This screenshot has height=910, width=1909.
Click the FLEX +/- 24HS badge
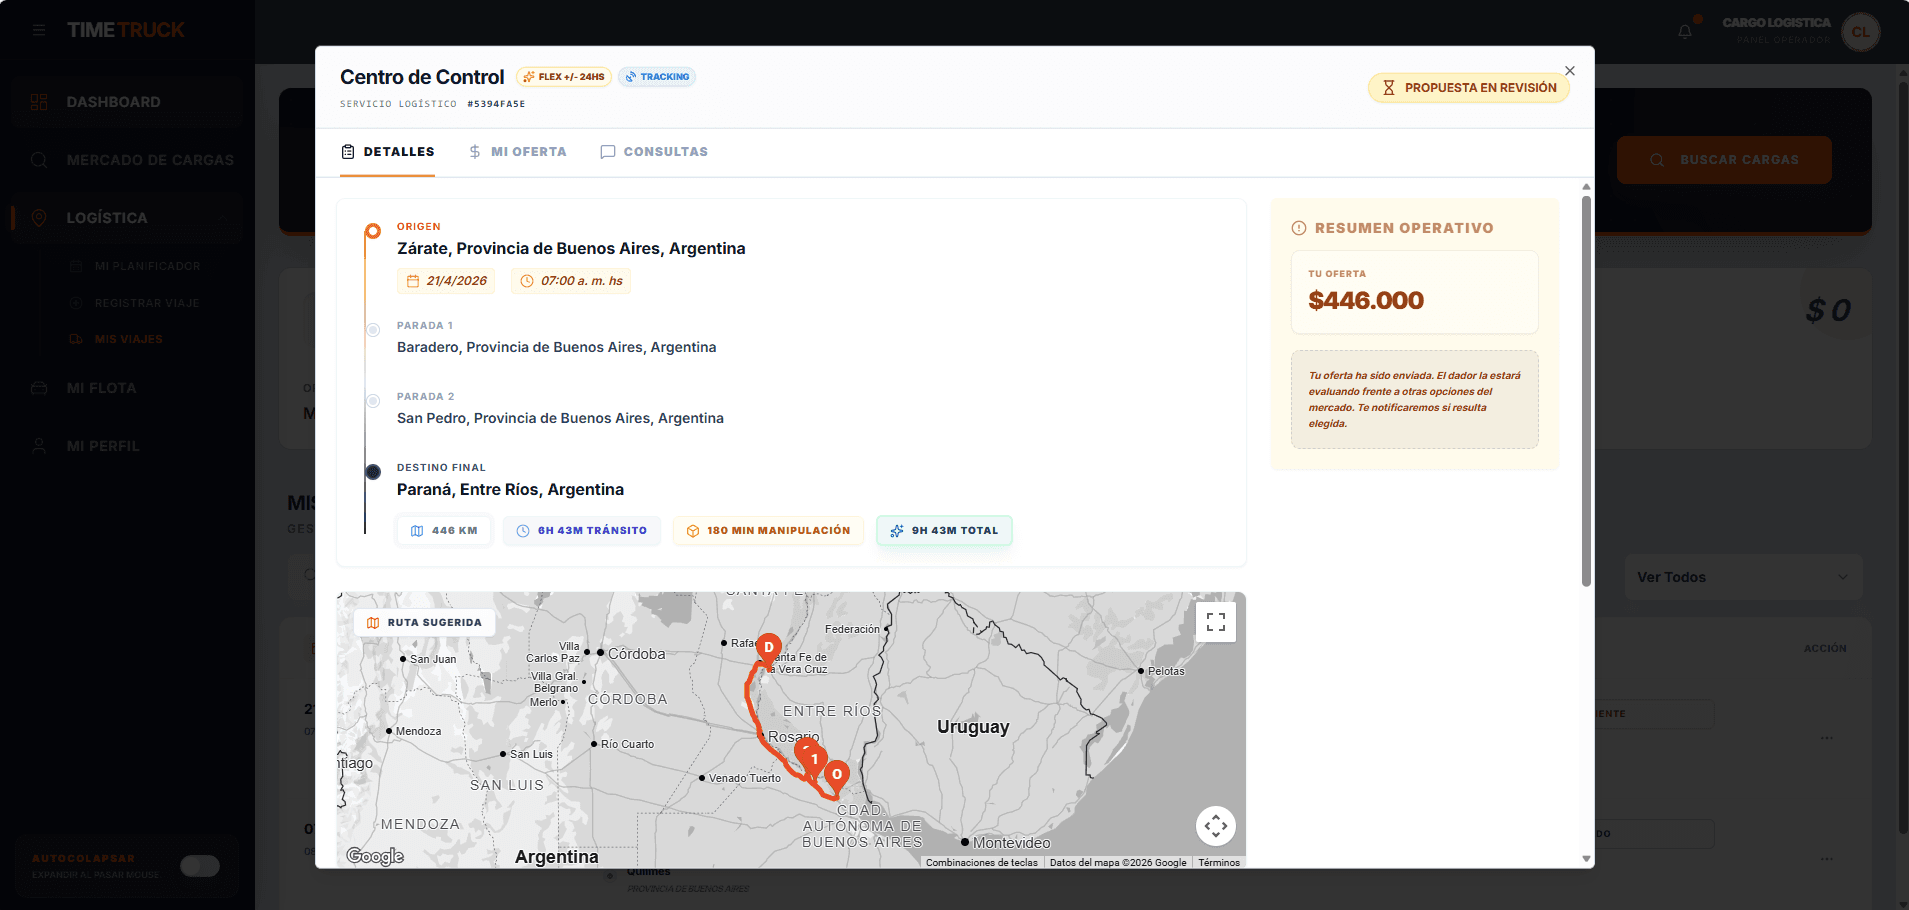click(563, 76)
